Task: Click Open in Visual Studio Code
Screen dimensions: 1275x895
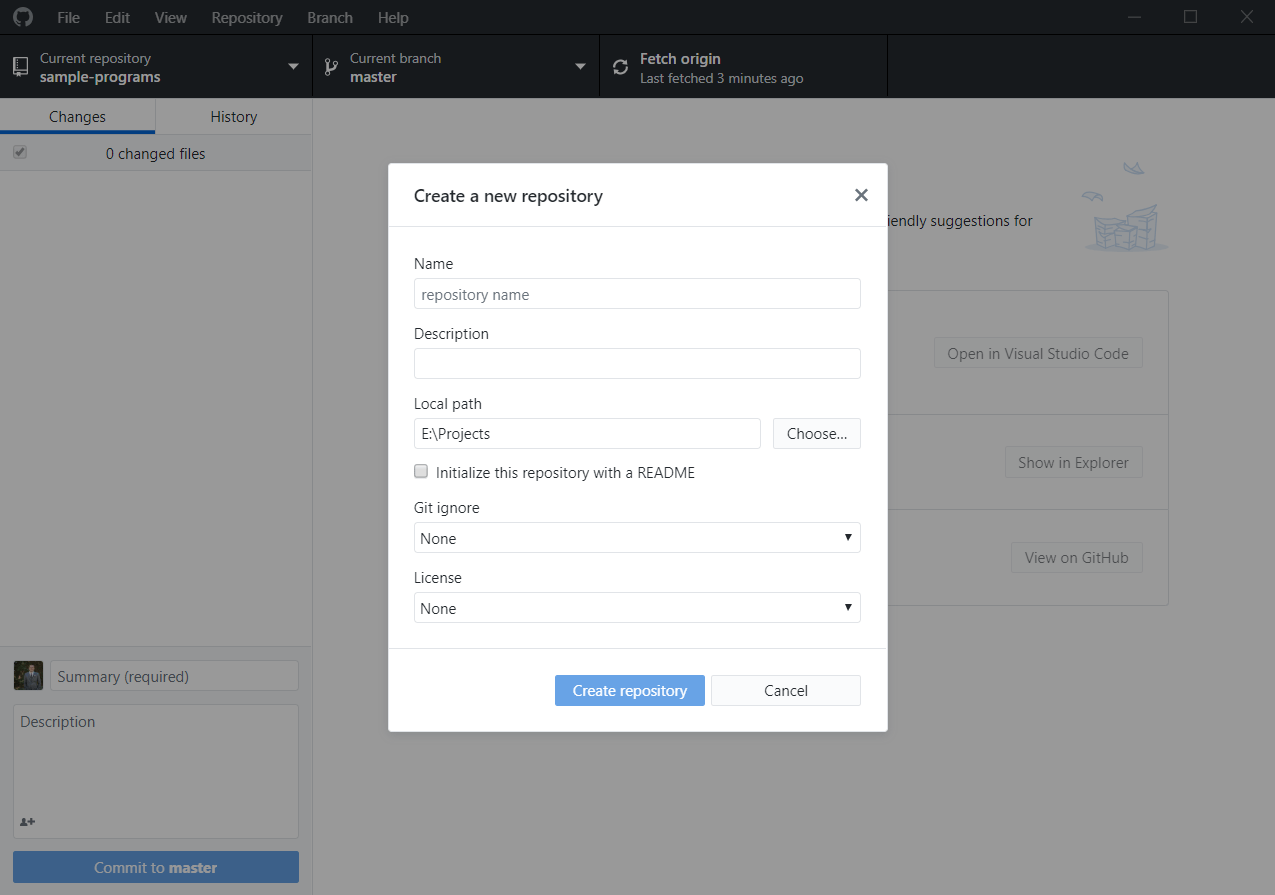Action: [x=1037, y=352]
